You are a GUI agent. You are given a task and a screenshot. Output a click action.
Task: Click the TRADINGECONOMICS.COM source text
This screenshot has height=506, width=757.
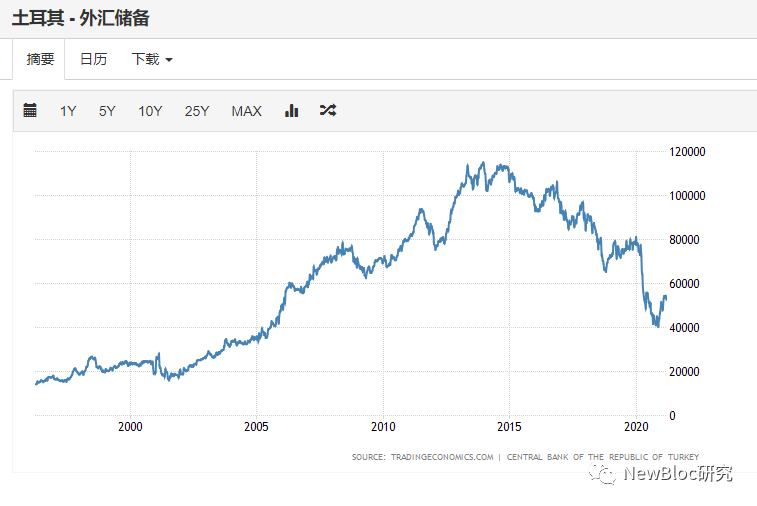[442, 457]
